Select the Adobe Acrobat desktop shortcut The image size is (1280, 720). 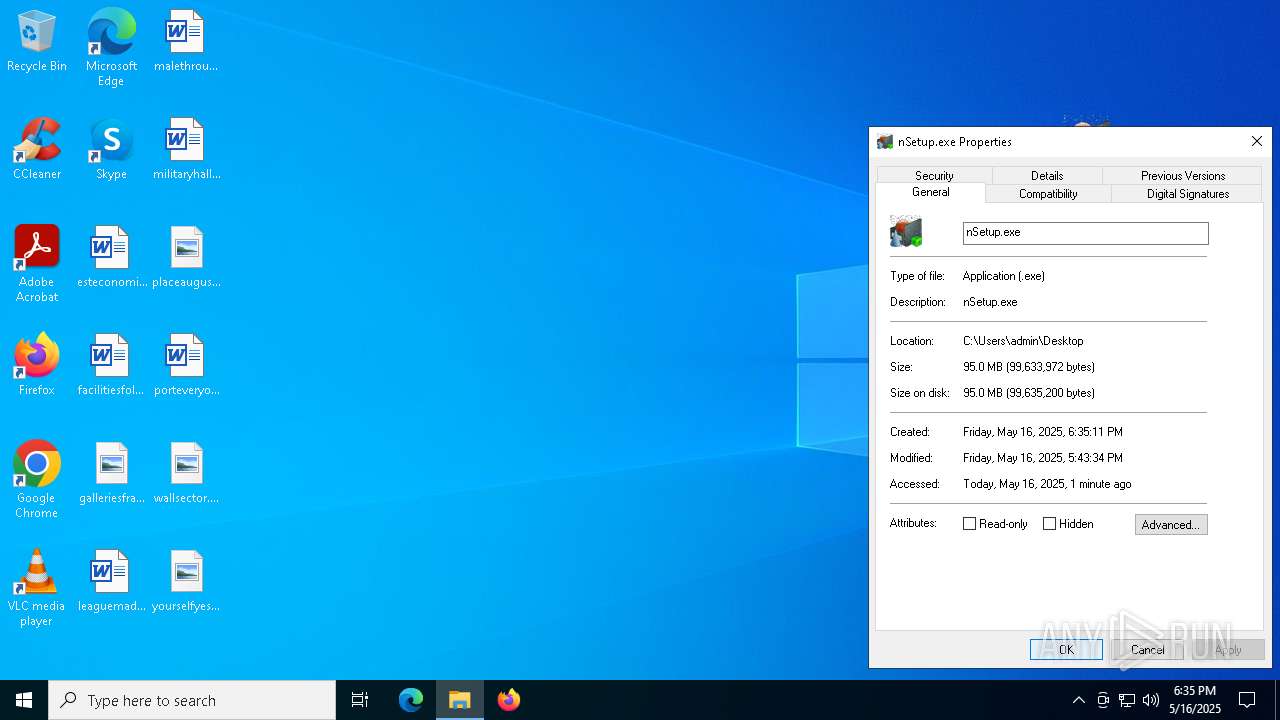pos(37,264)
